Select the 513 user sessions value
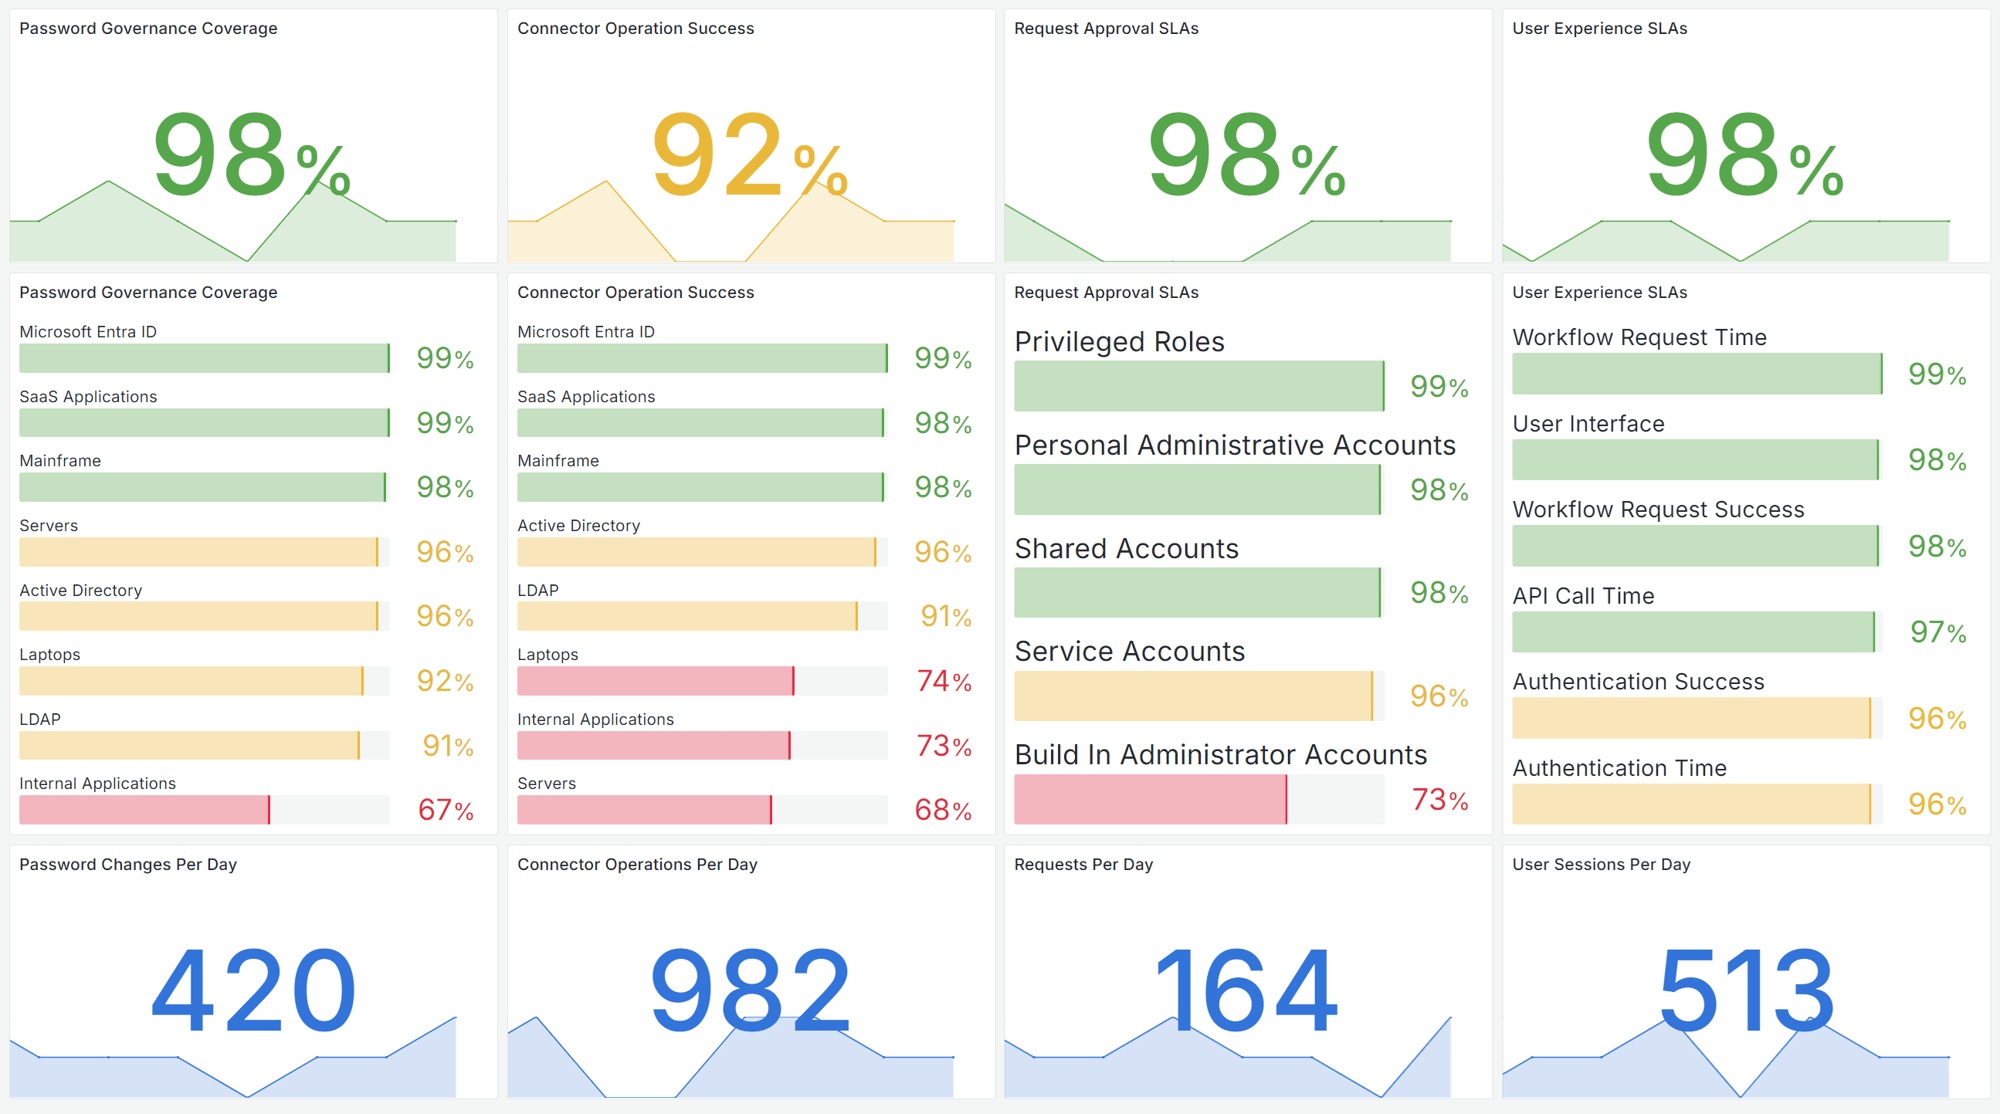The image size is (2000, 1114). point(1746,991)
